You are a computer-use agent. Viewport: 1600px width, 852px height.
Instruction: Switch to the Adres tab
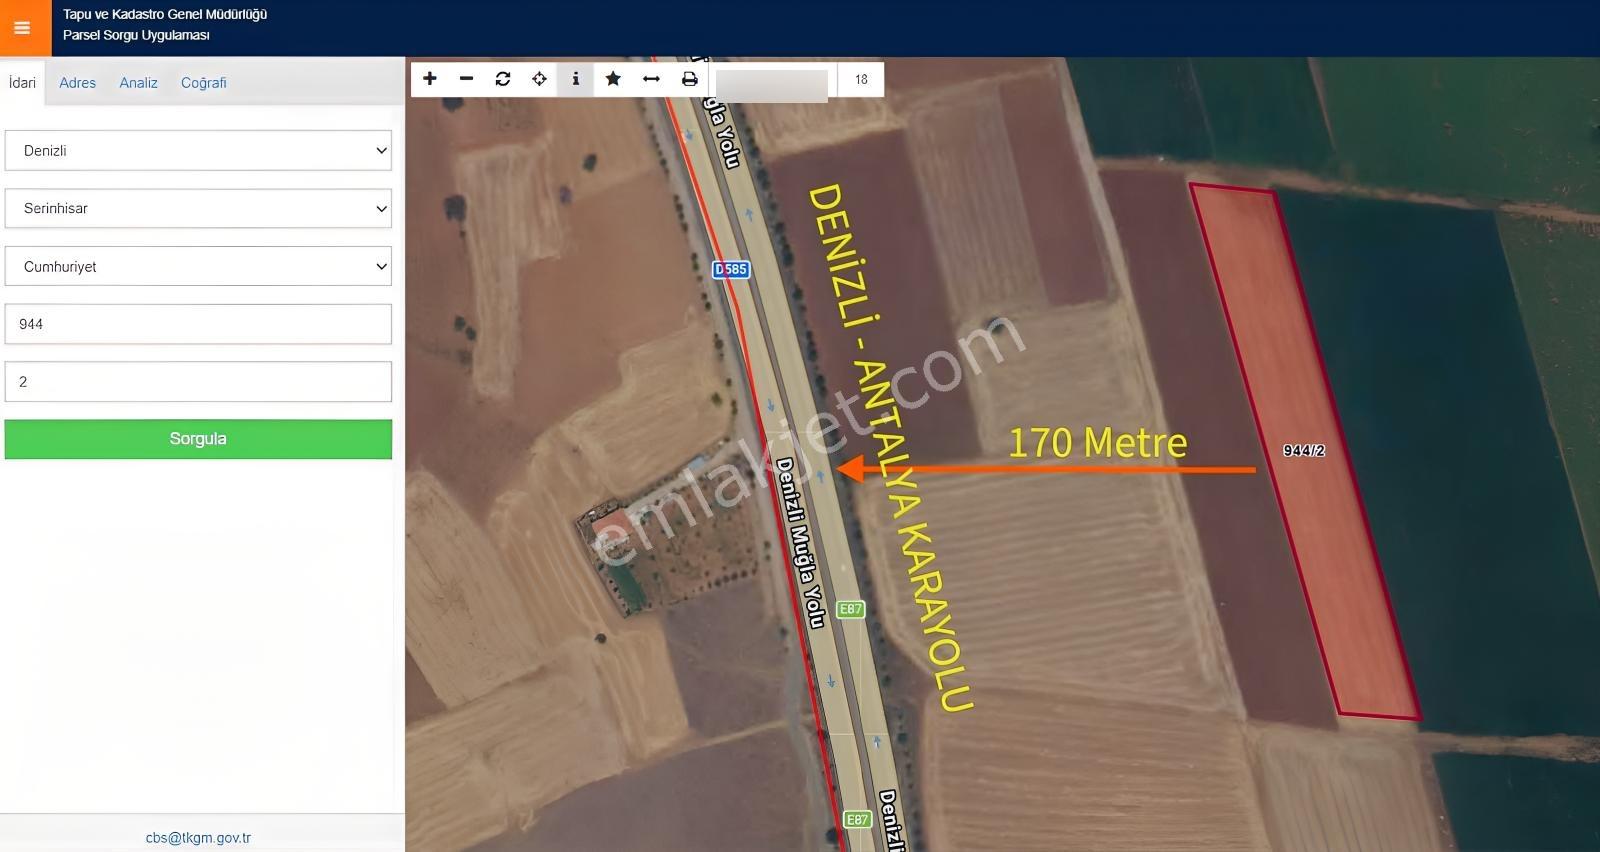tap(77, 83)
